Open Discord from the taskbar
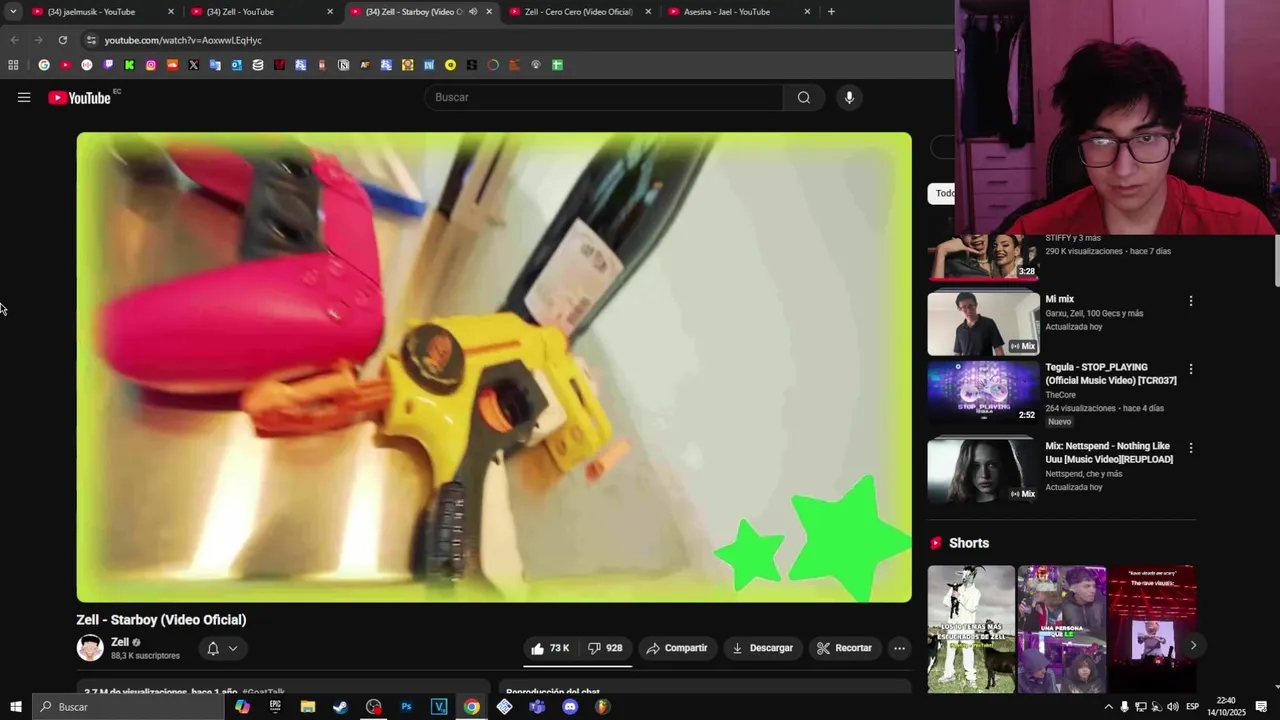Image resolution: width=1280 pixels, height=720 pixels. pos(570,707)
